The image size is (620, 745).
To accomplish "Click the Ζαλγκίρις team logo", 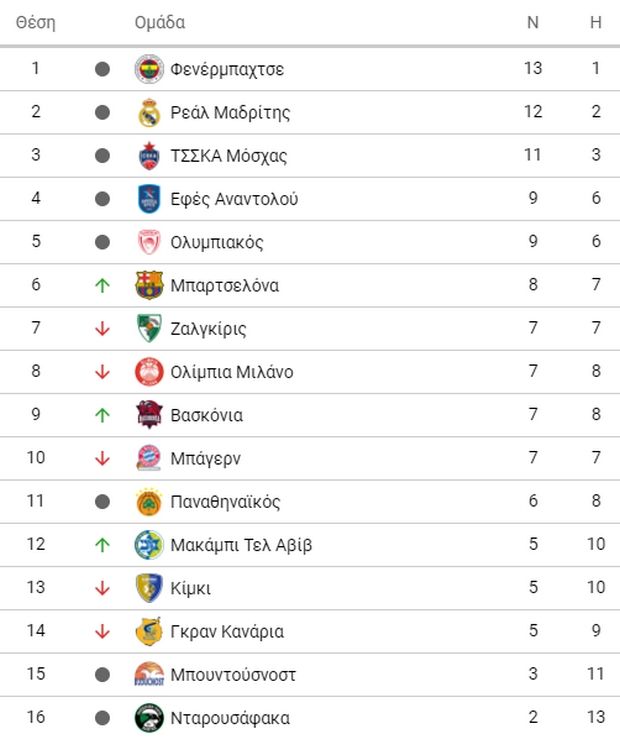I will pos(148,329).
